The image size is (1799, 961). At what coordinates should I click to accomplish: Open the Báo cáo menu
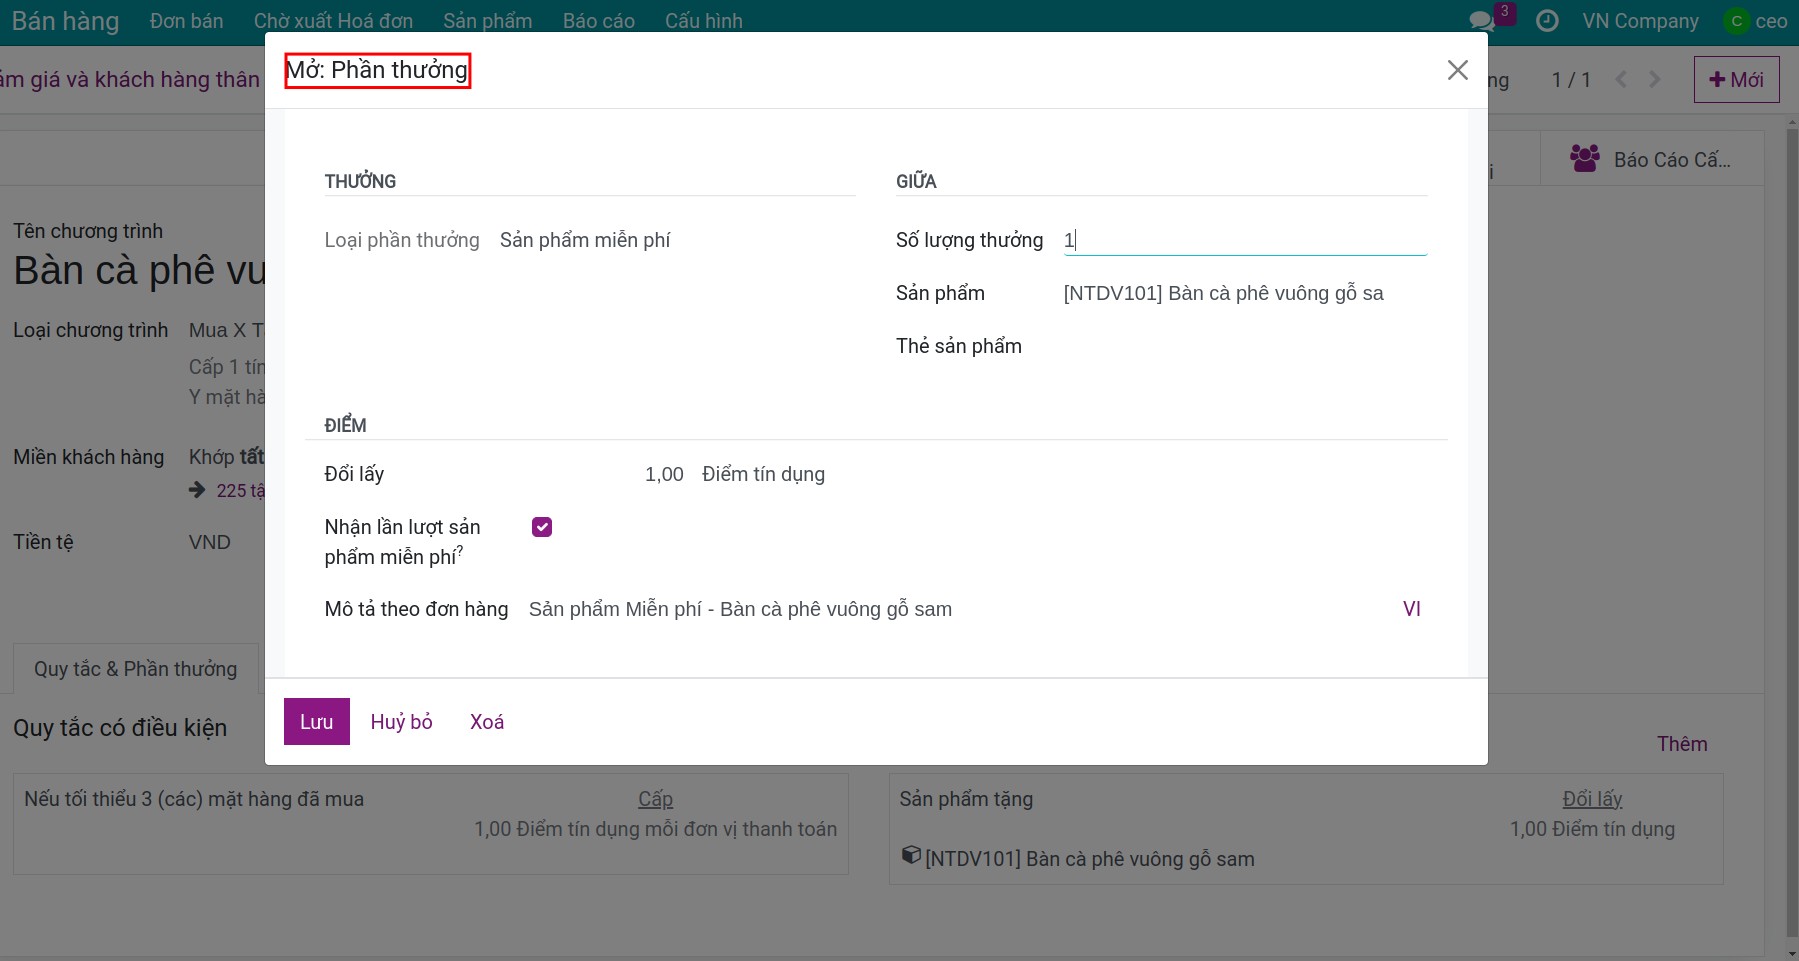pos(598,21)
